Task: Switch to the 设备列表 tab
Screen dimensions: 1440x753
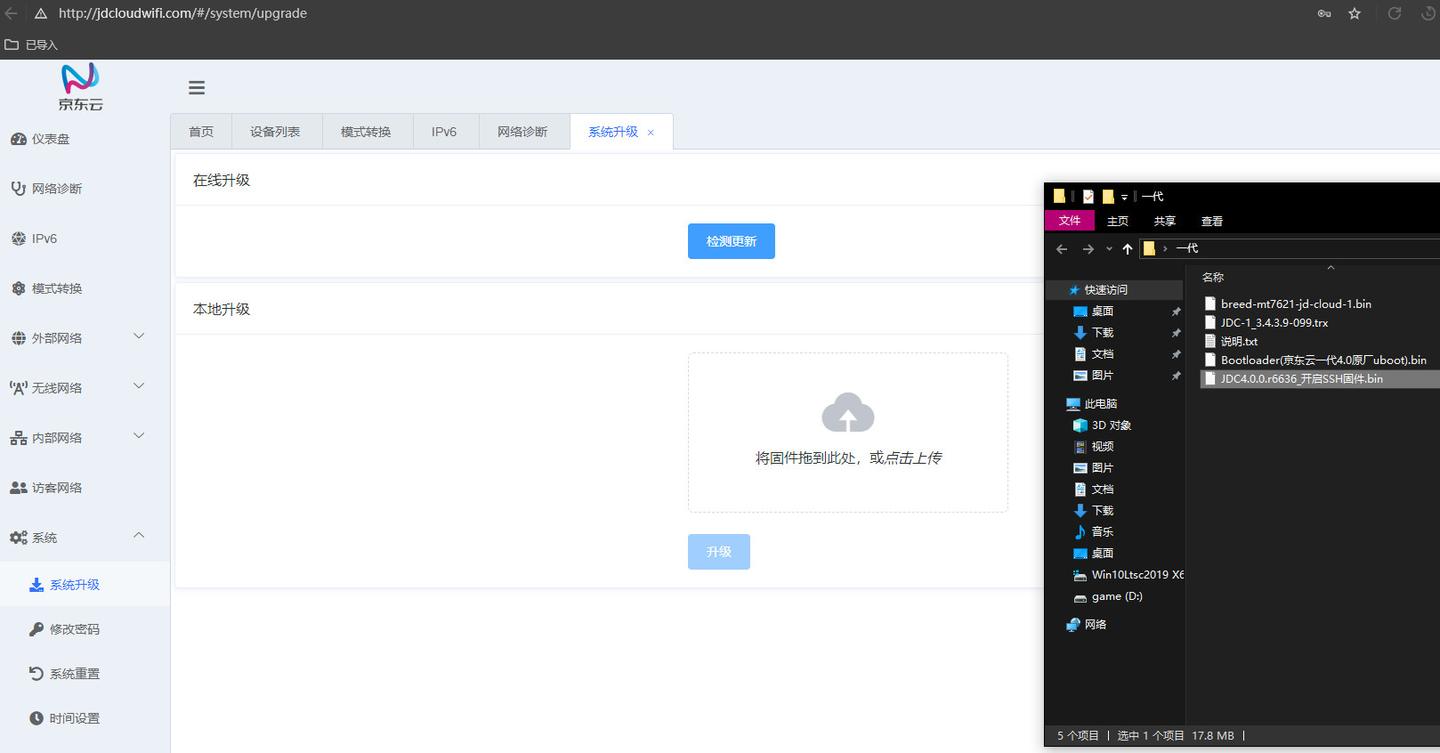Action: click(x=276, y=131)
